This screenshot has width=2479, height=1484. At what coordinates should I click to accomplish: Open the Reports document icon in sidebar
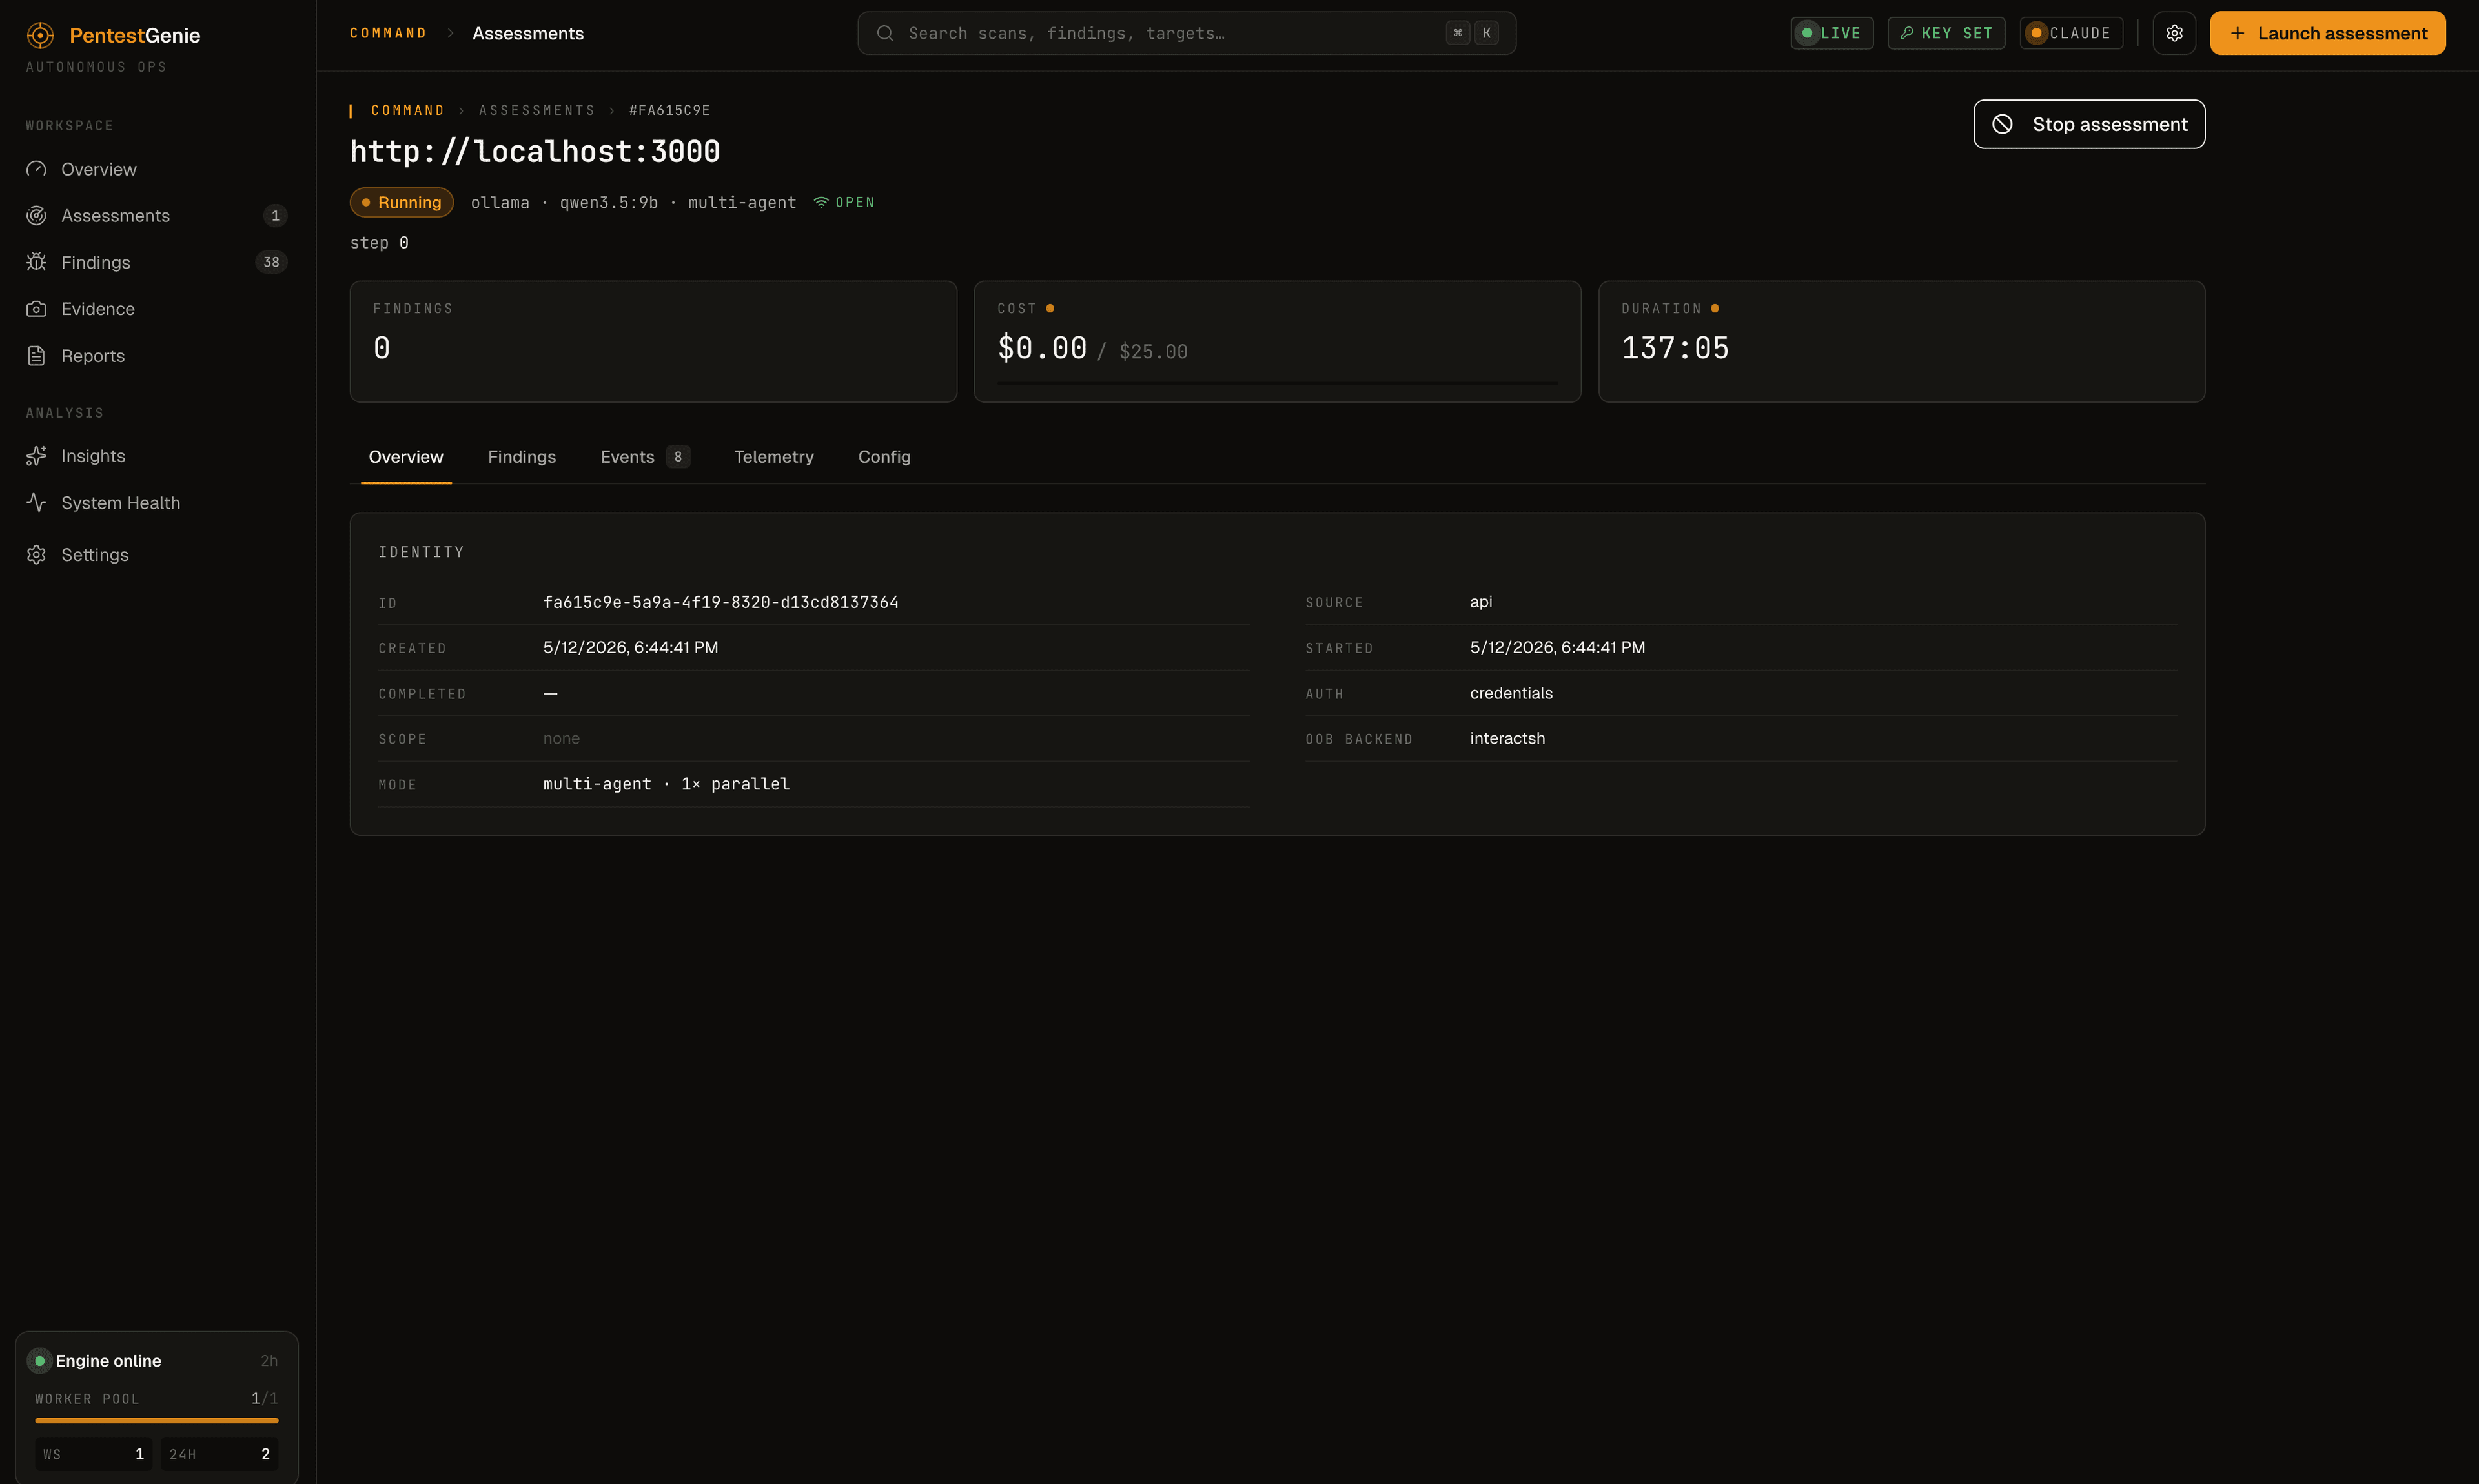[x=37, y=356]
